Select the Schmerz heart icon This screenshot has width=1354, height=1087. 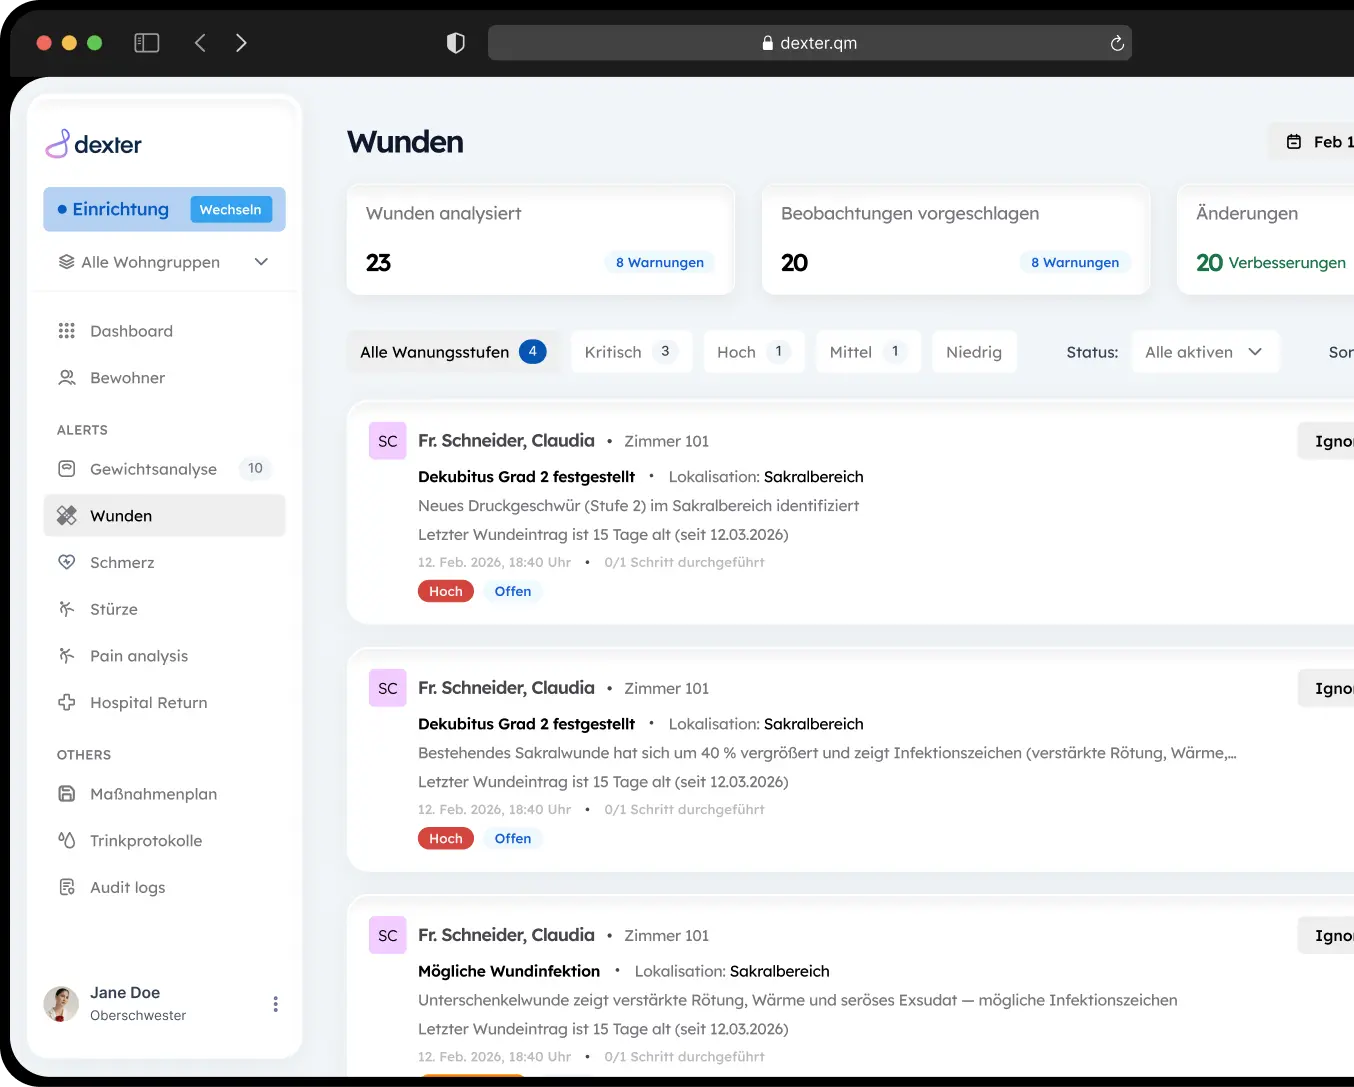coord(67,562)
